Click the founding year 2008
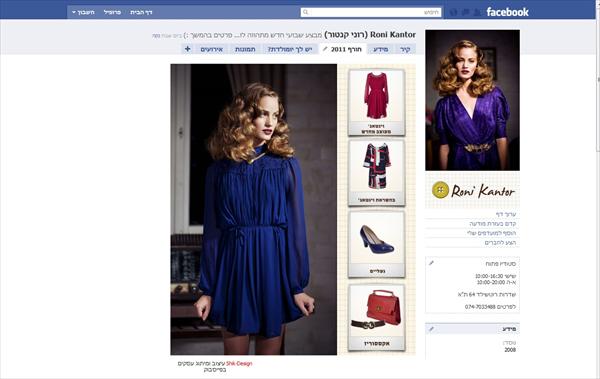The width and height of the screenshot is (600, 379). (x=510, y=350)
